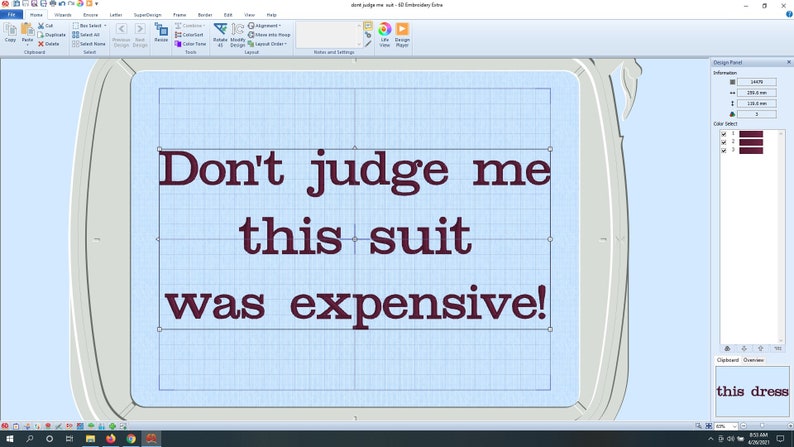Rotate the design 45 degrees

click(x=220, y=35)
